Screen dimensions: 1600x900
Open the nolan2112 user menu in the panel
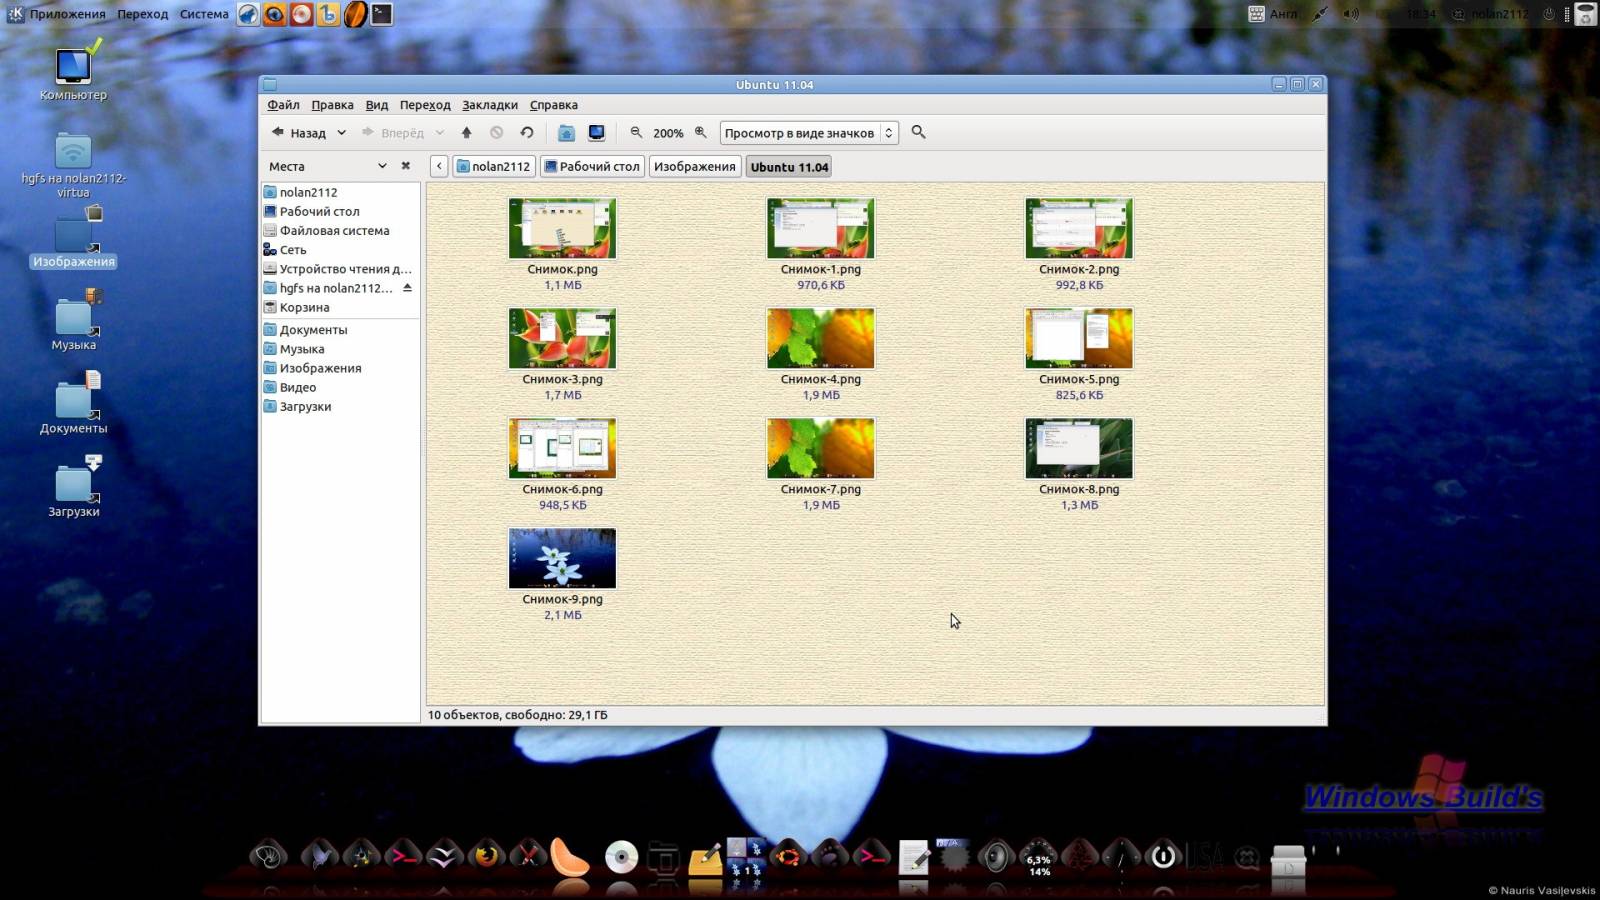tap(1491, 14)
